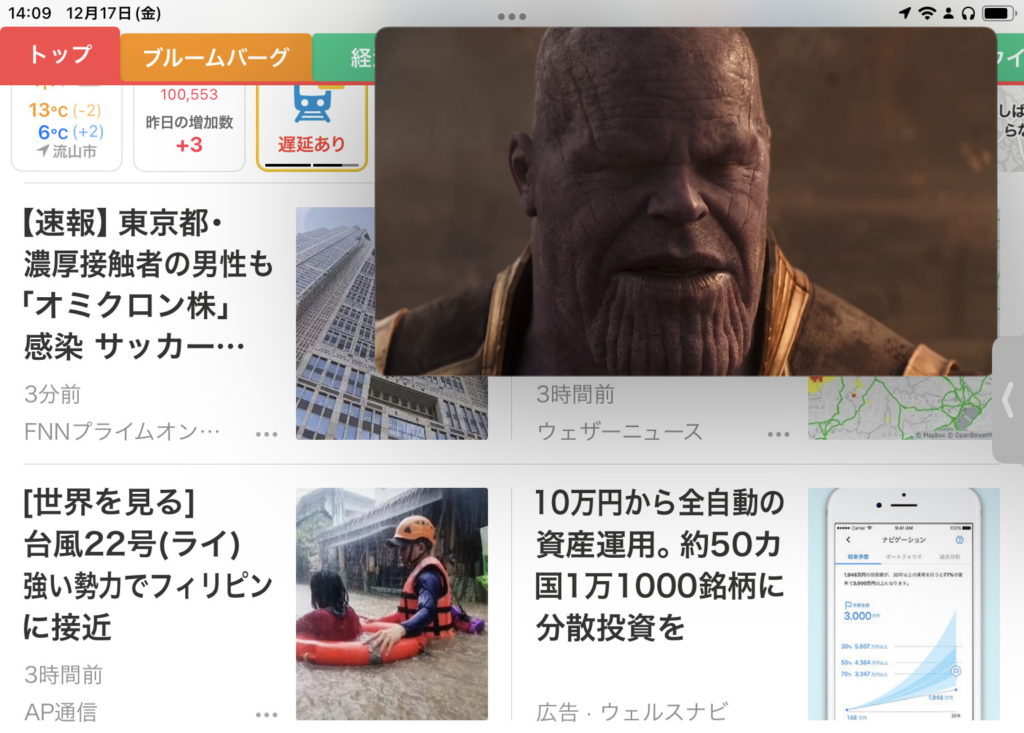Viewport: 1024px width, 733px height.
Task: Open more options for the AP通信 article
Action: 266,715
